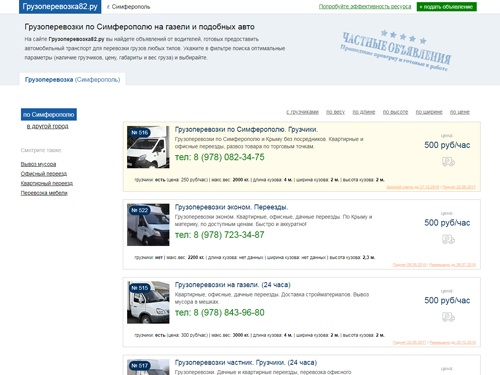Click the heading Грузоперевозки по Симферополю на газели
This screenshot has width=500, height=375.
[x=140, y=27]
